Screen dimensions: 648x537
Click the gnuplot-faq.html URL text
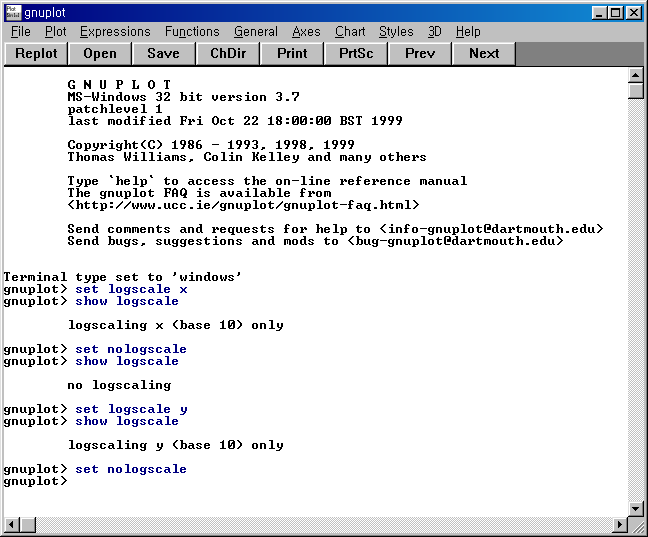pos(243,205)
